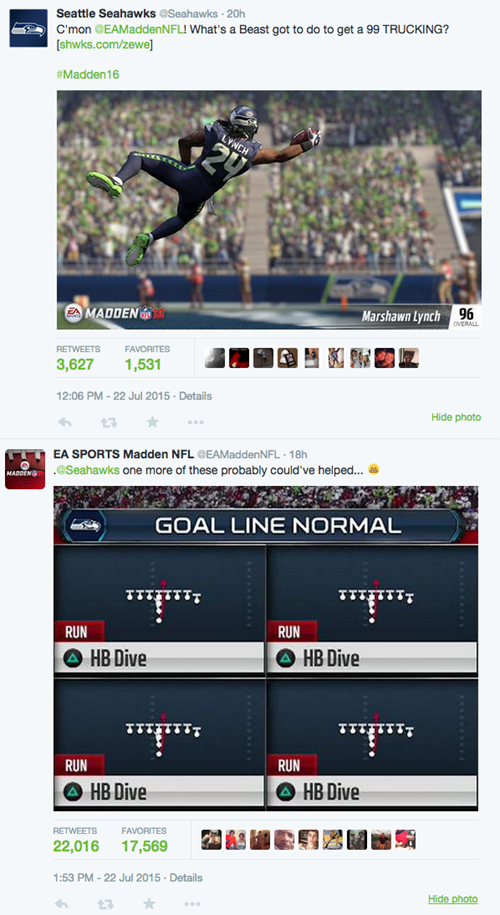Expand Details of the 1:53 PM tweet
This screenshot has width=500, height=915.
pyautogui.click(x=186, y=878)
